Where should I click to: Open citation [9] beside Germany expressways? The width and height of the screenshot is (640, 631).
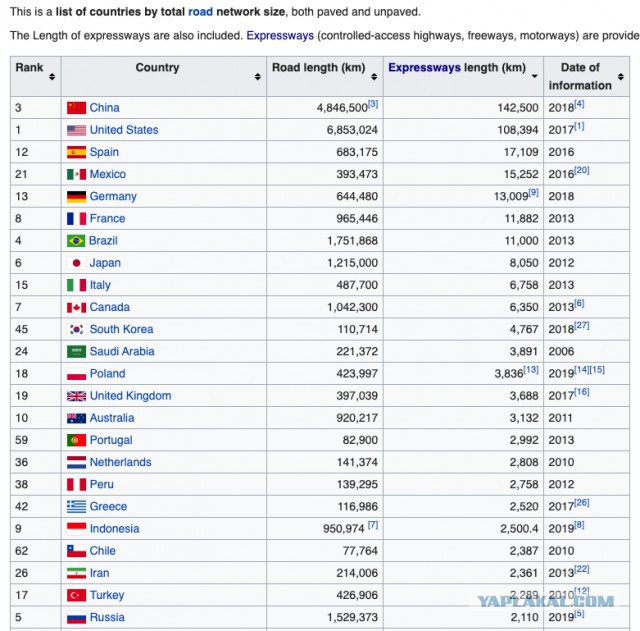coord(533,192)
